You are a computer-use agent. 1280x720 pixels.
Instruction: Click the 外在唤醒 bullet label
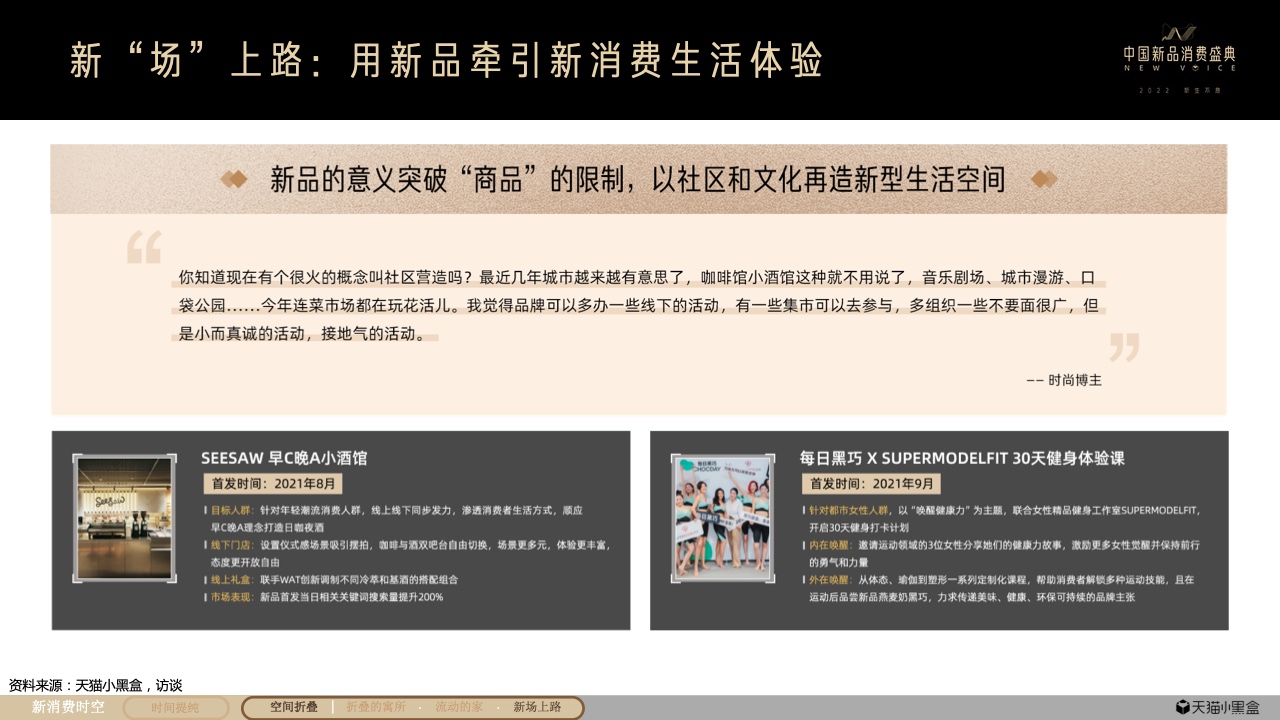click(x=831, y=579)
